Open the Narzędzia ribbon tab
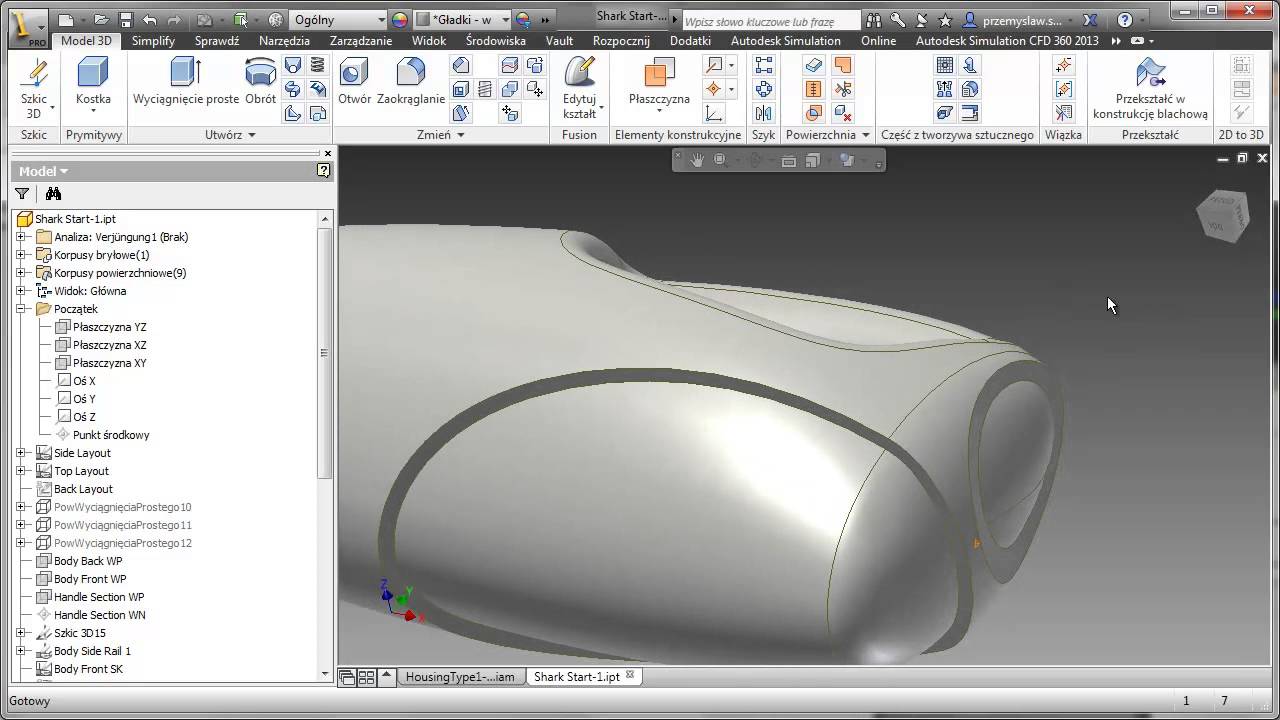Screen dimensions: 1280x720 [x=284, y=41]
